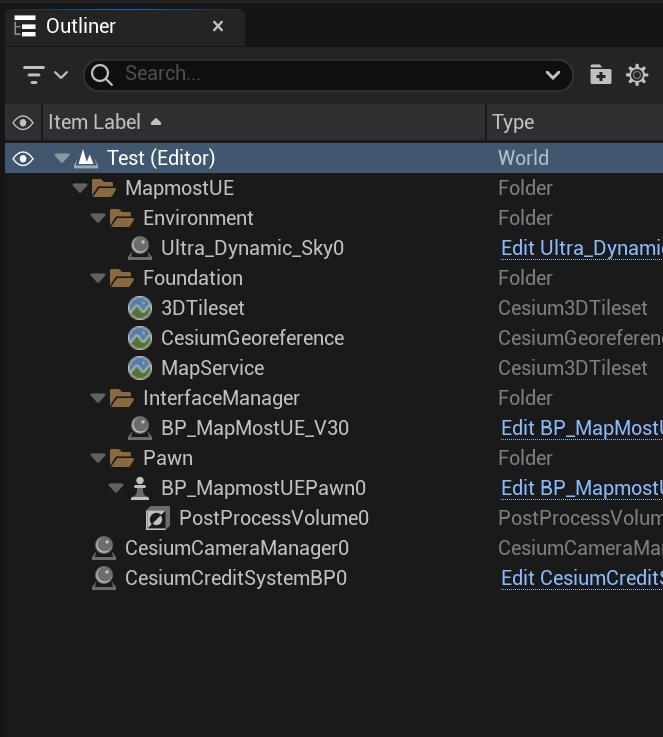The image size is (663, 737).
Task: Select the MapService actor
Action: pyautogui.click(x=212, y=368)
